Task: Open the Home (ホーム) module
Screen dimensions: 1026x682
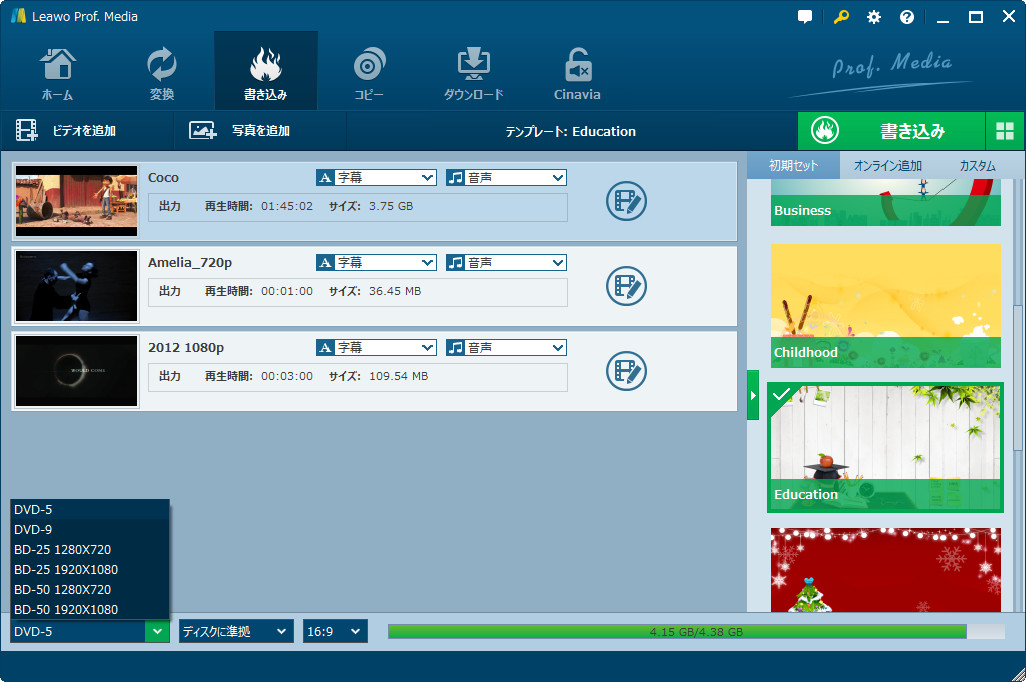Action: (x=58, y=73)
